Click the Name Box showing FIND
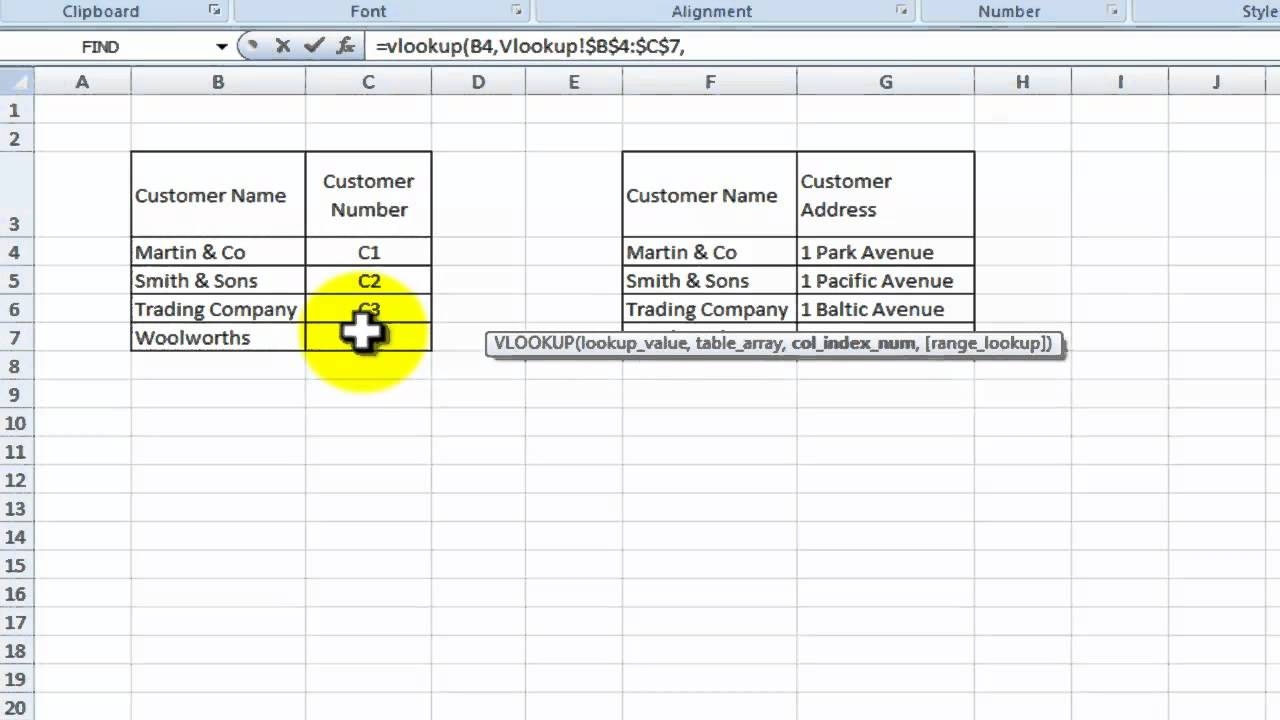The image size is (1280, 720). pyautogui.click(x=100, y=47)
